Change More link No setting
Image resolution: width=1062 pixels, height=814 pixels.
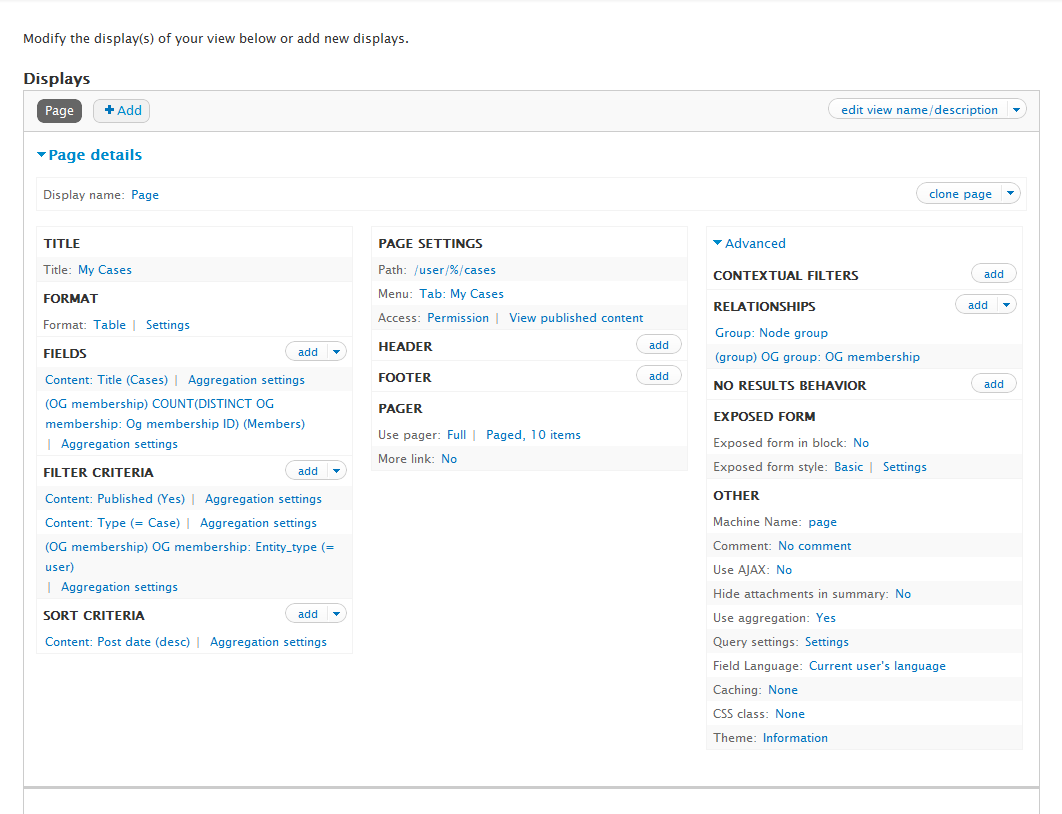pos(449,459)
